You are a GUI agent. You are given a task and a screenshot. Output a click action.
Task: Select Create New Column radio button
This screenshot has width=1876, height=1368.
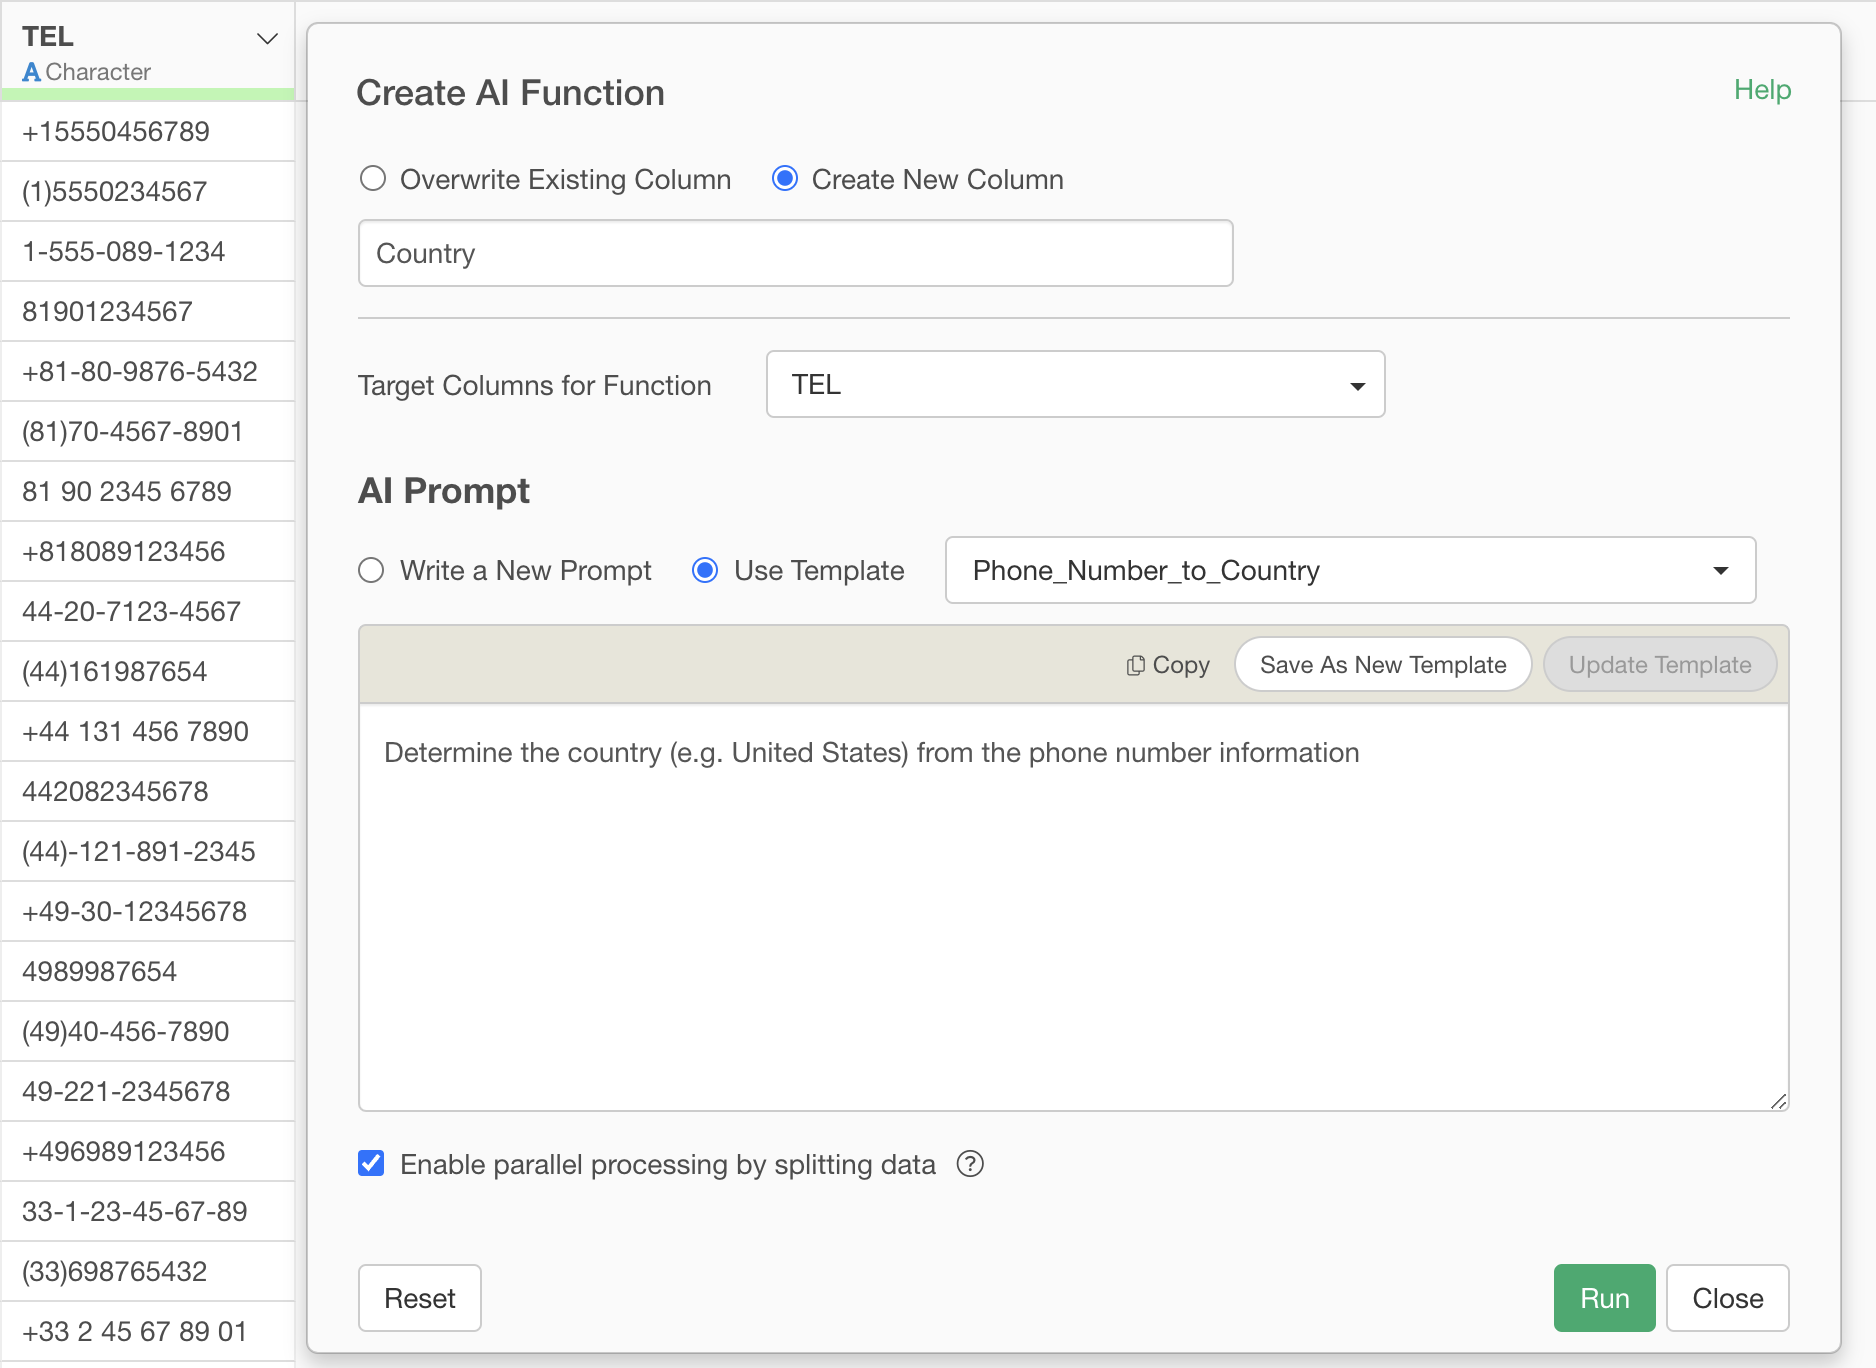(x=785, y=179)
